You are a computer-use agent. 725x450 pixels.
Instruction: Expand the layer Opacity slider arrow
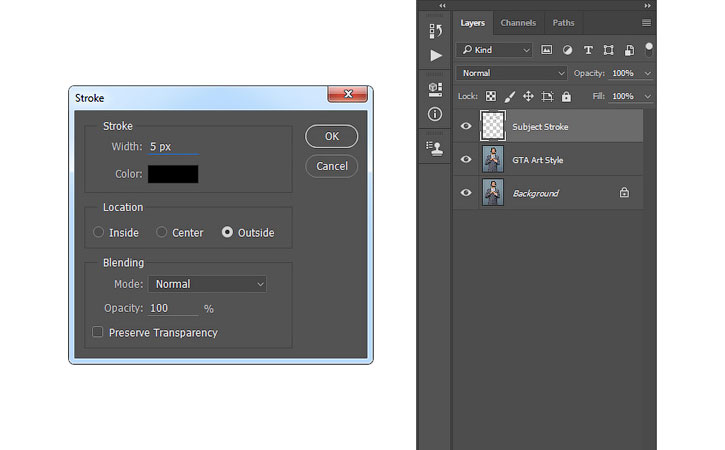[647, 73]
